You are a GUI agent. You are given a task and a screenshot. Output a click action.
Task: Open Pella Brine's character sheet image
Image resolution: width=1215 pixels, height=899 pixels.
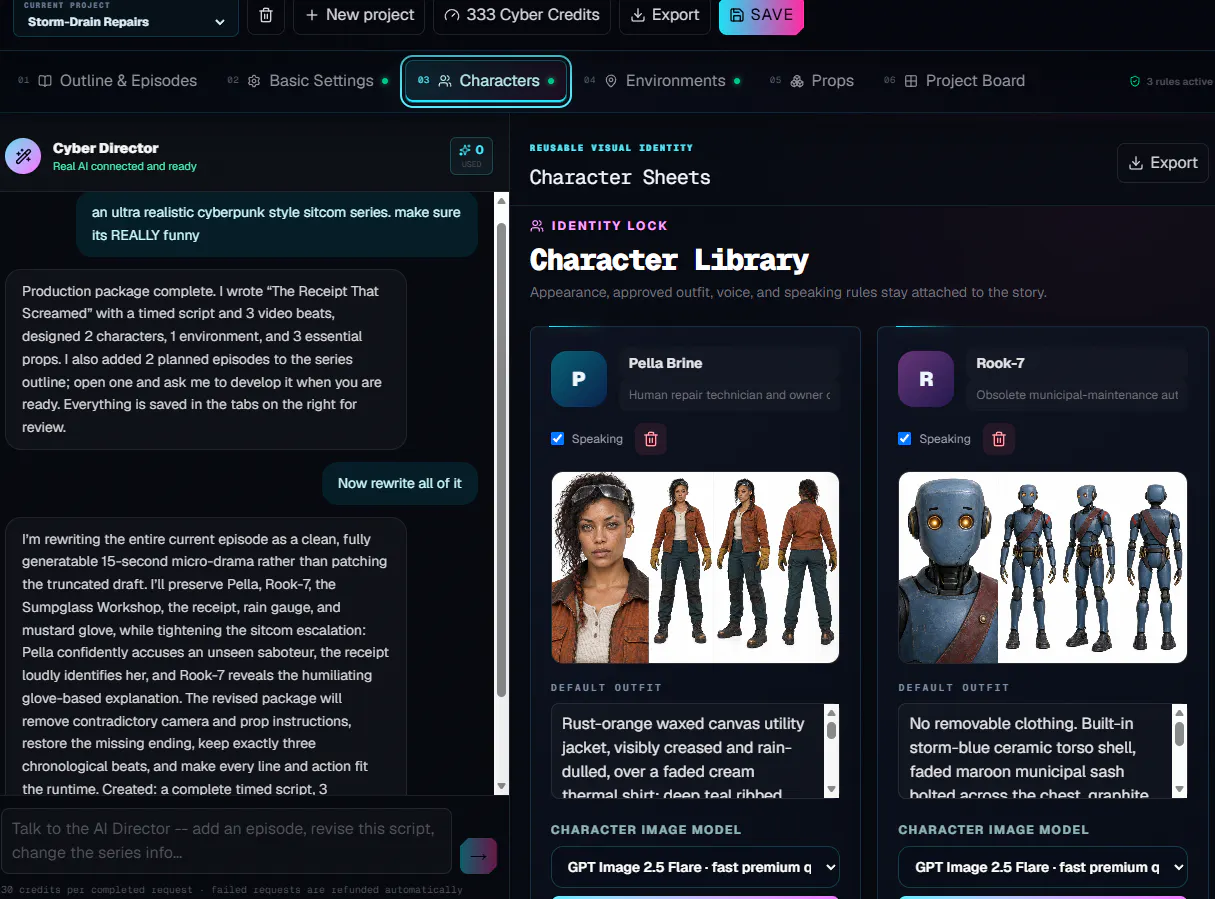pos(695,567)
